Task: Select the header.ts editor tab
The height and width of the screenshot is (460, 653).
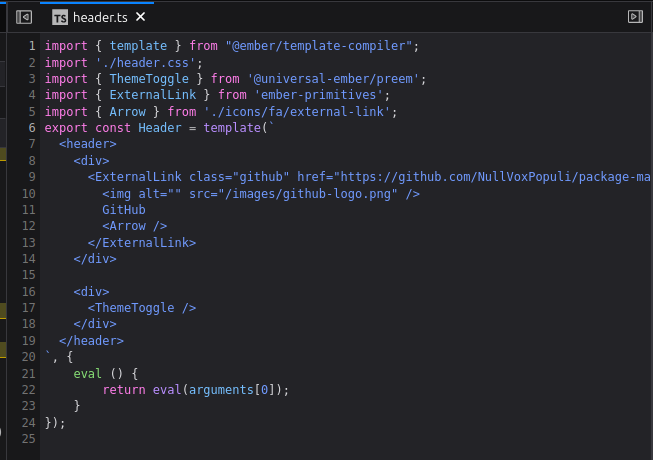Action: 97,17
